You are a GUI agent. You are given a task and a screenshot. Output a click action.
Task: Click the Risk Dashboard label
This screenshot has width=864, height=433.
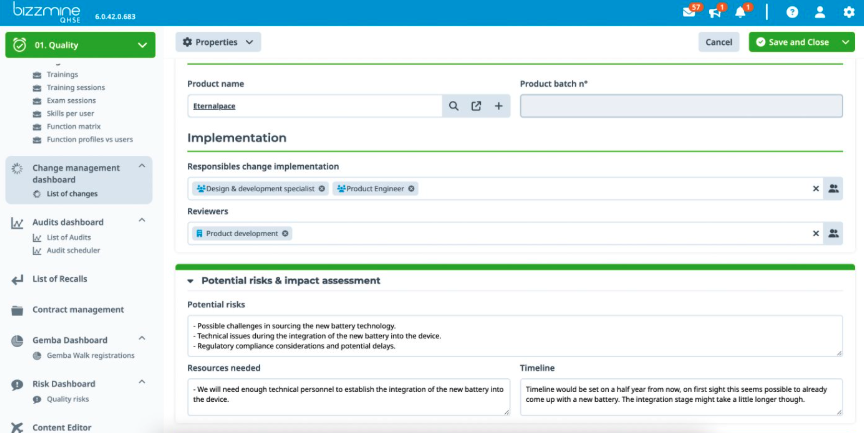63,384
